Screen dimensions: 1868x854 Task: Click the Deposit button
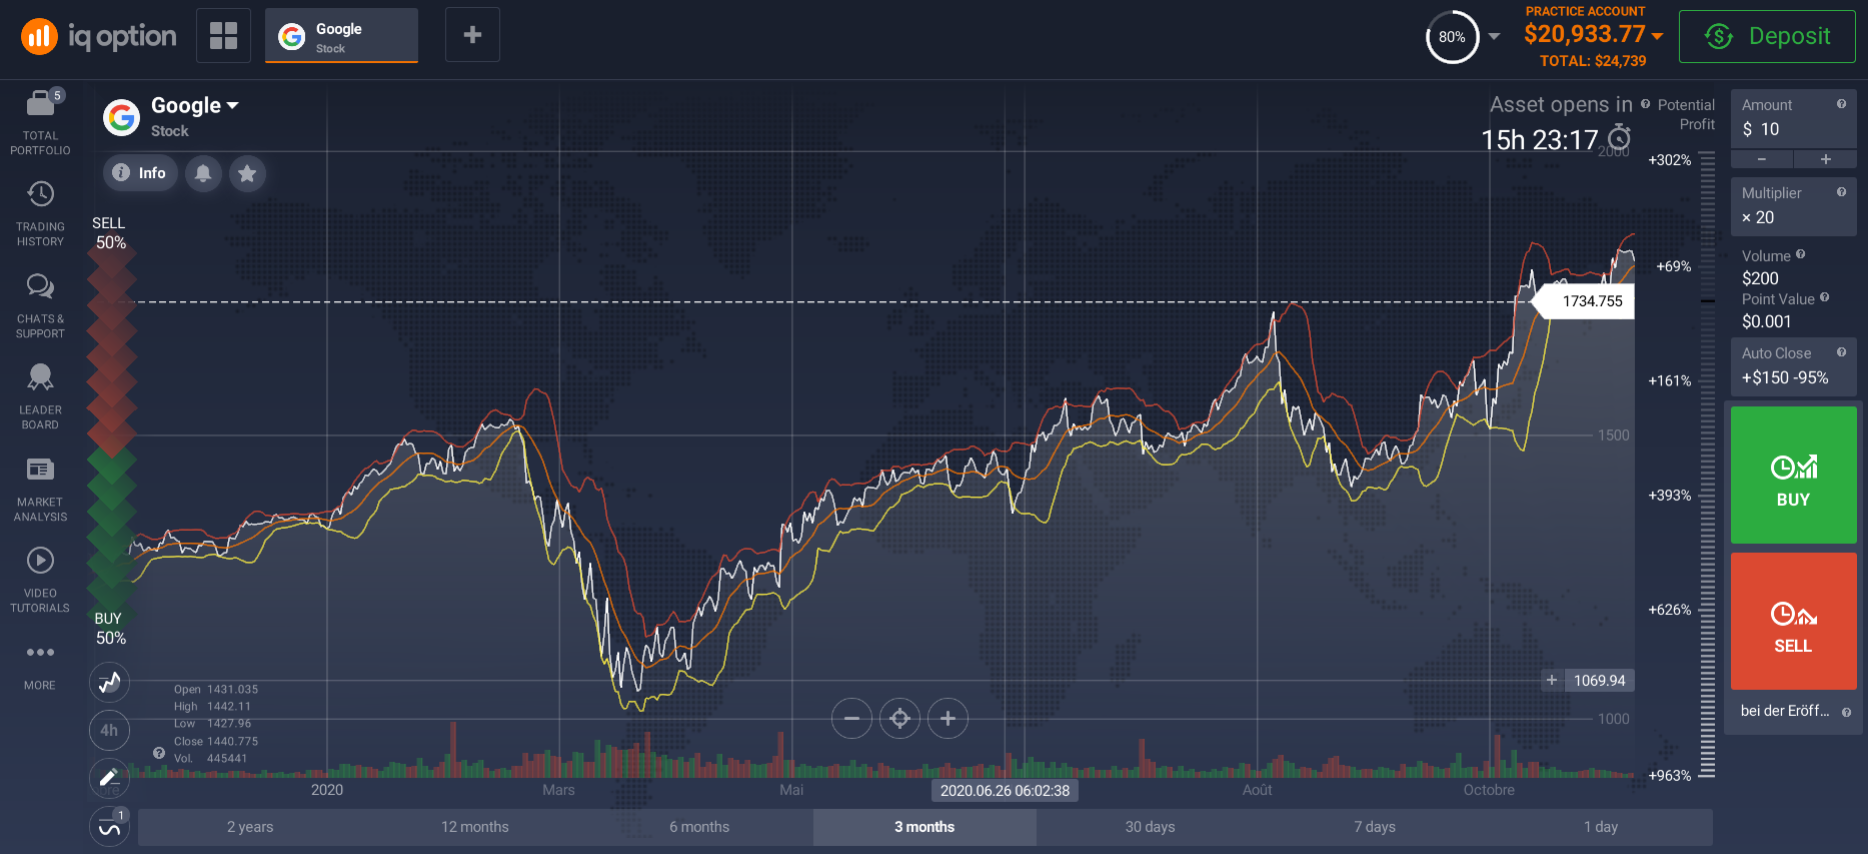[1767, 37]
